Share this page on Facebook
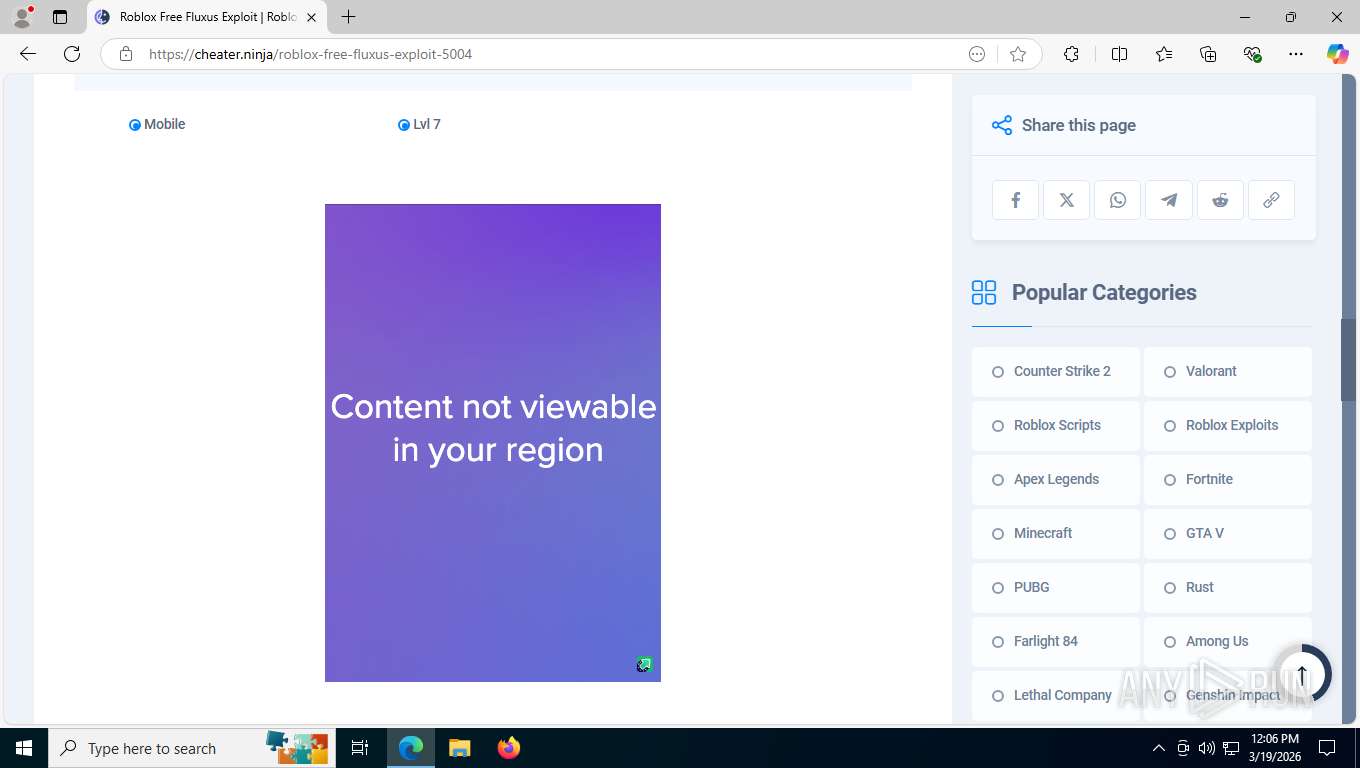Image resolution: width=1360 pixels, height=768 pixels. pos(1016,200)
